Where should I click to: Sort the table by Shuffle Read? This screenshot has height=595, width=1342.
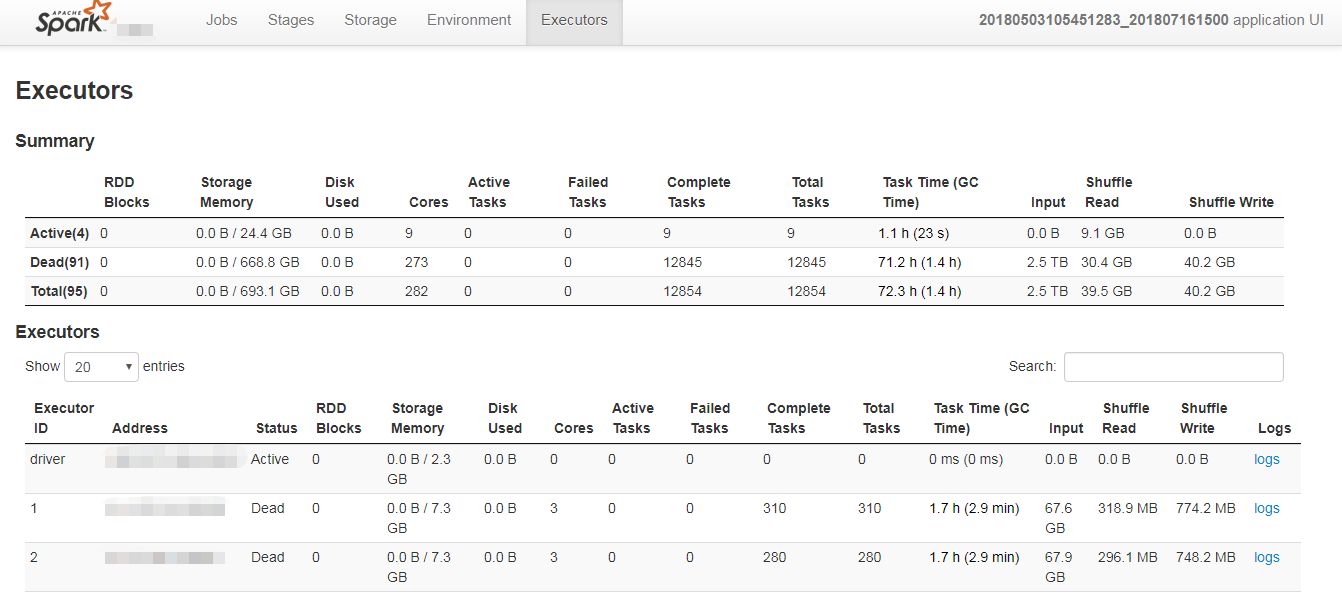pos(1126,417)
